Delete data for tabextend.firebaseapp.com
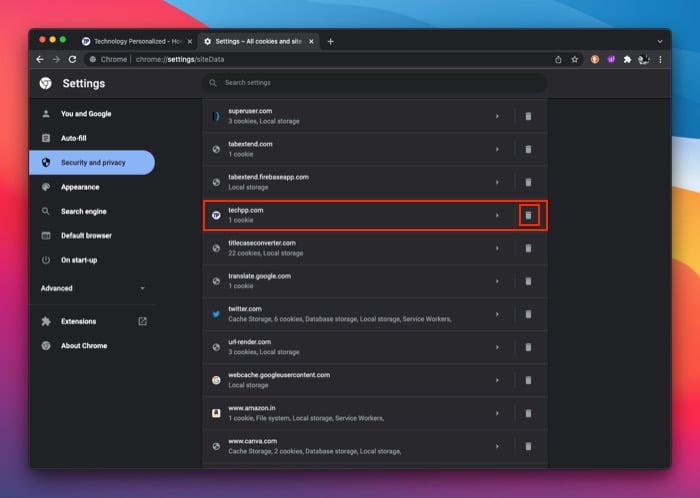The height and width of the screenshot is (498, 700). coord(528,183)
